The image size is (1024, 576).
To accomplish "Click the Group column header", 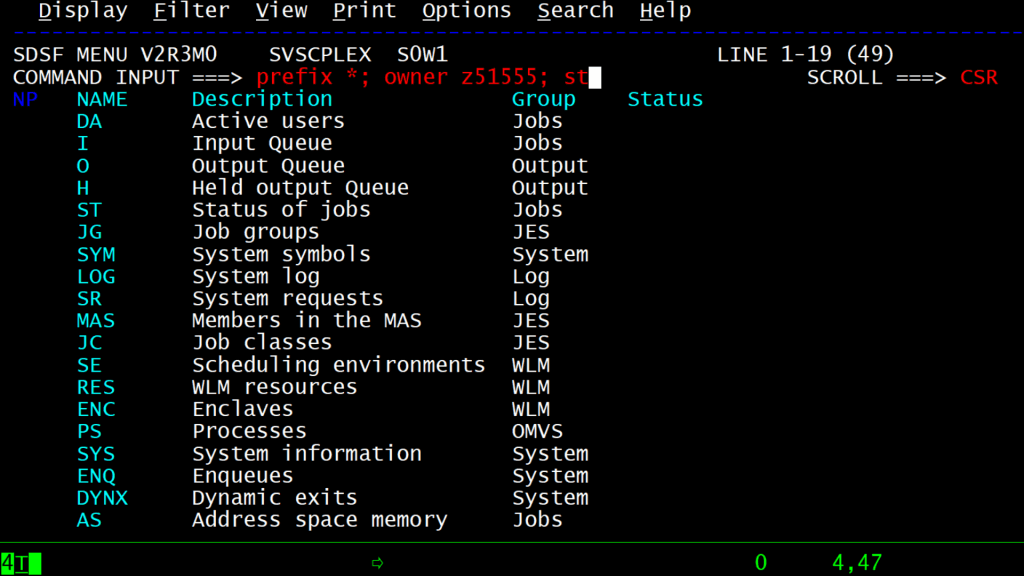I will (543, 99).
